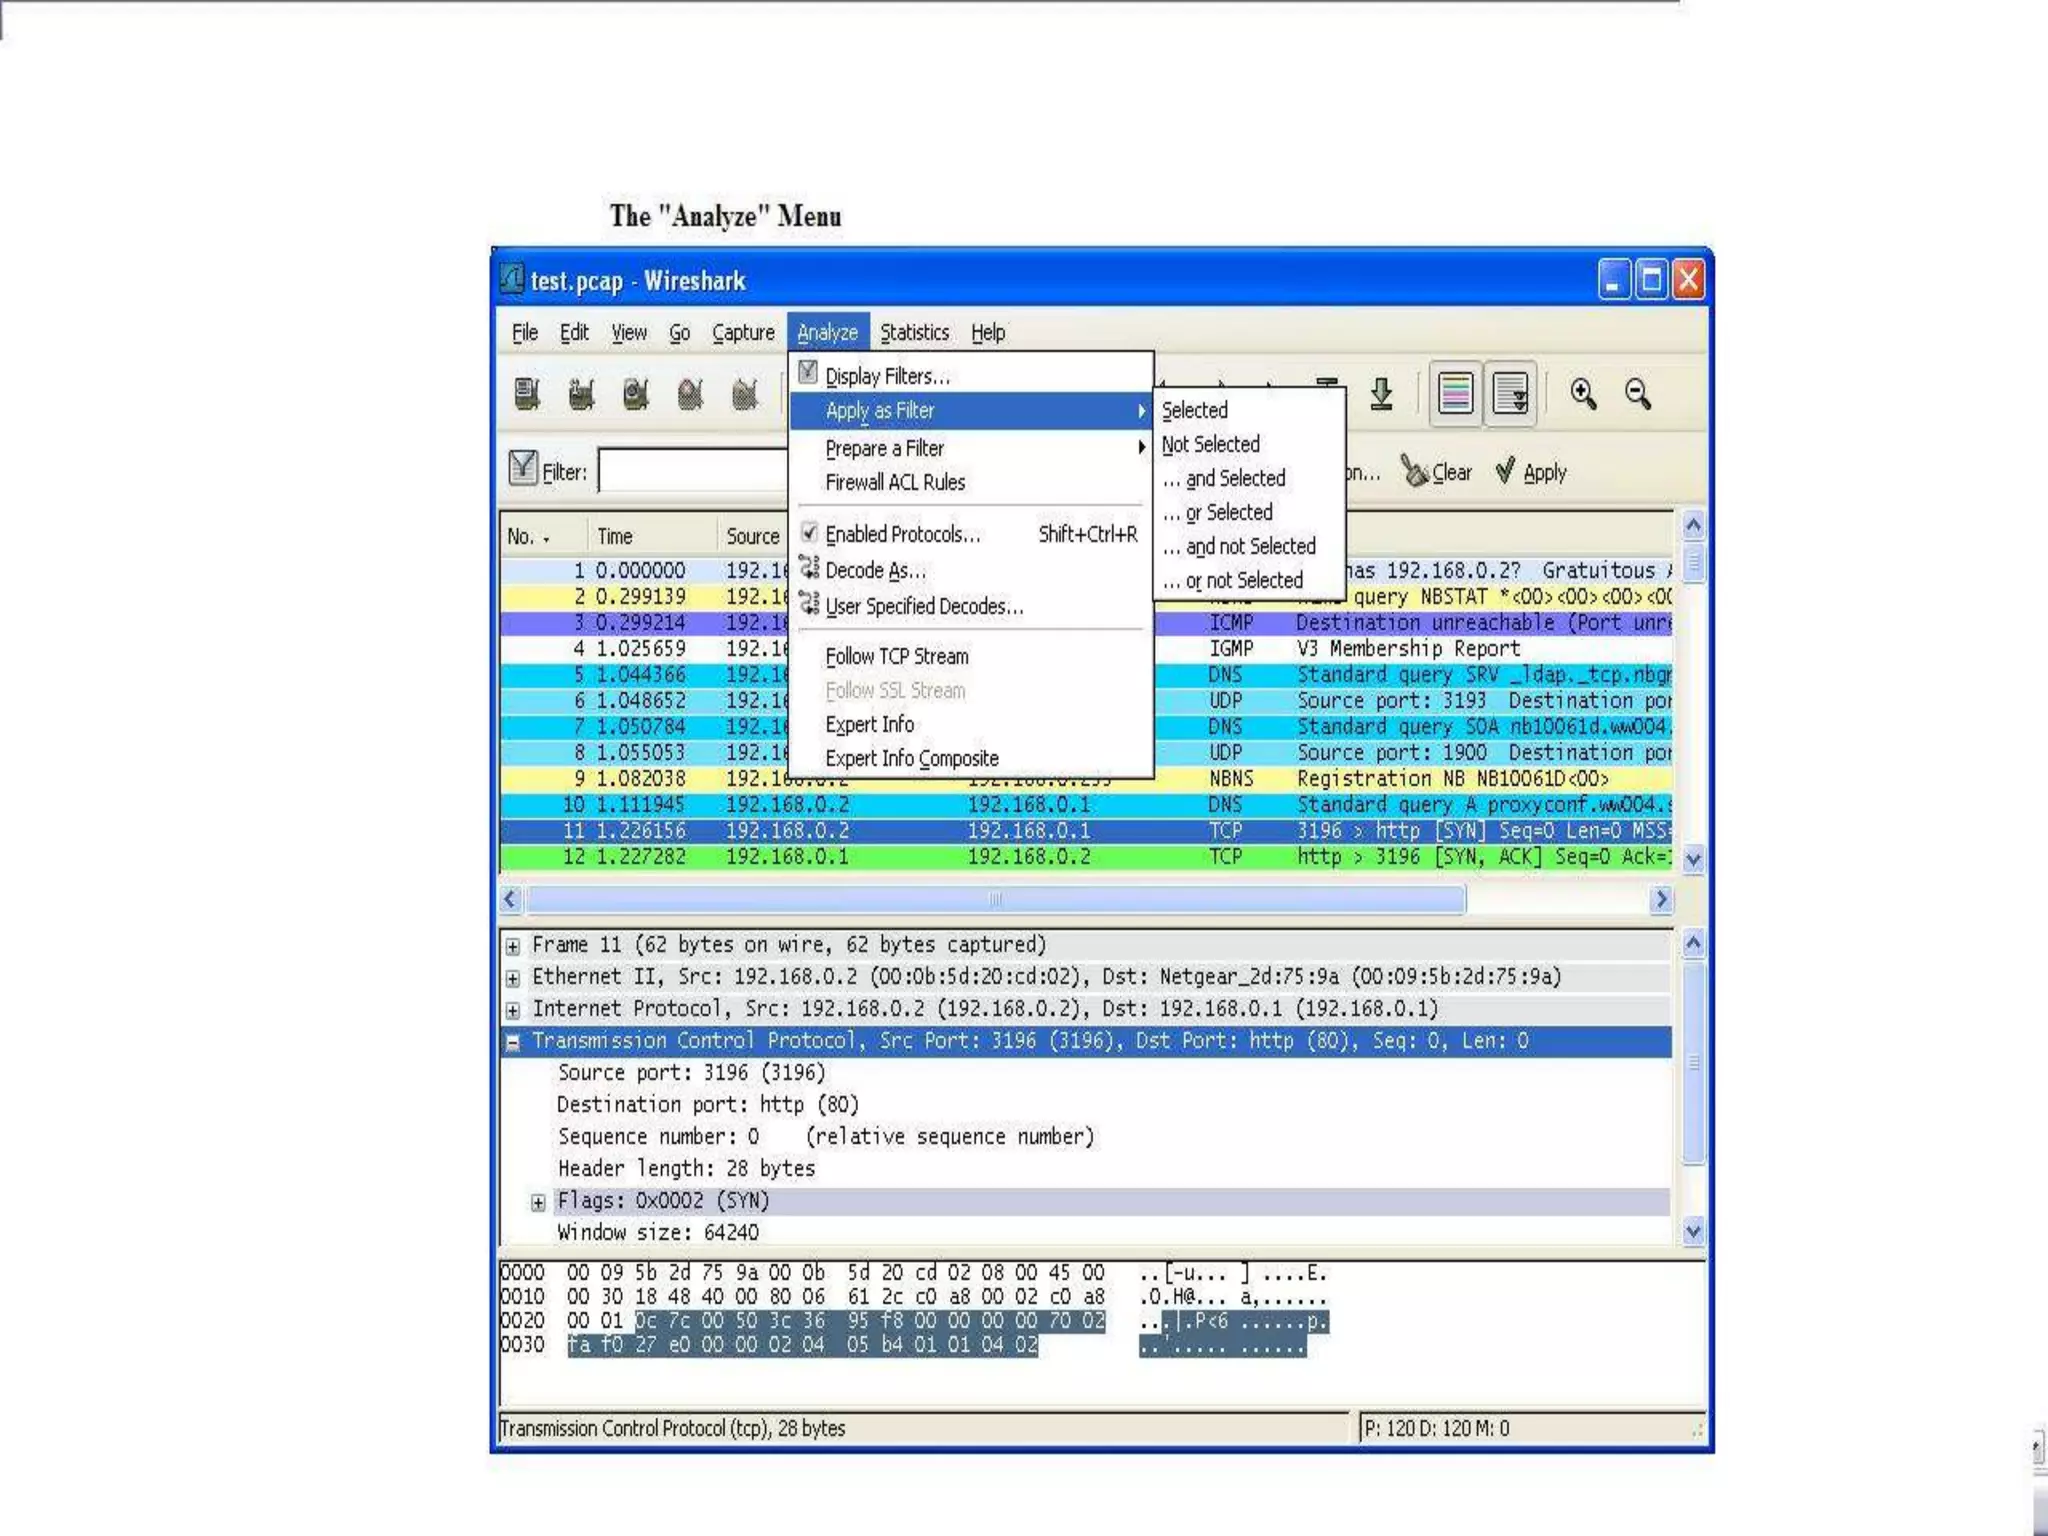
Task: Expand the Frame 11 tree node
Action: click(x=513, y=946)
